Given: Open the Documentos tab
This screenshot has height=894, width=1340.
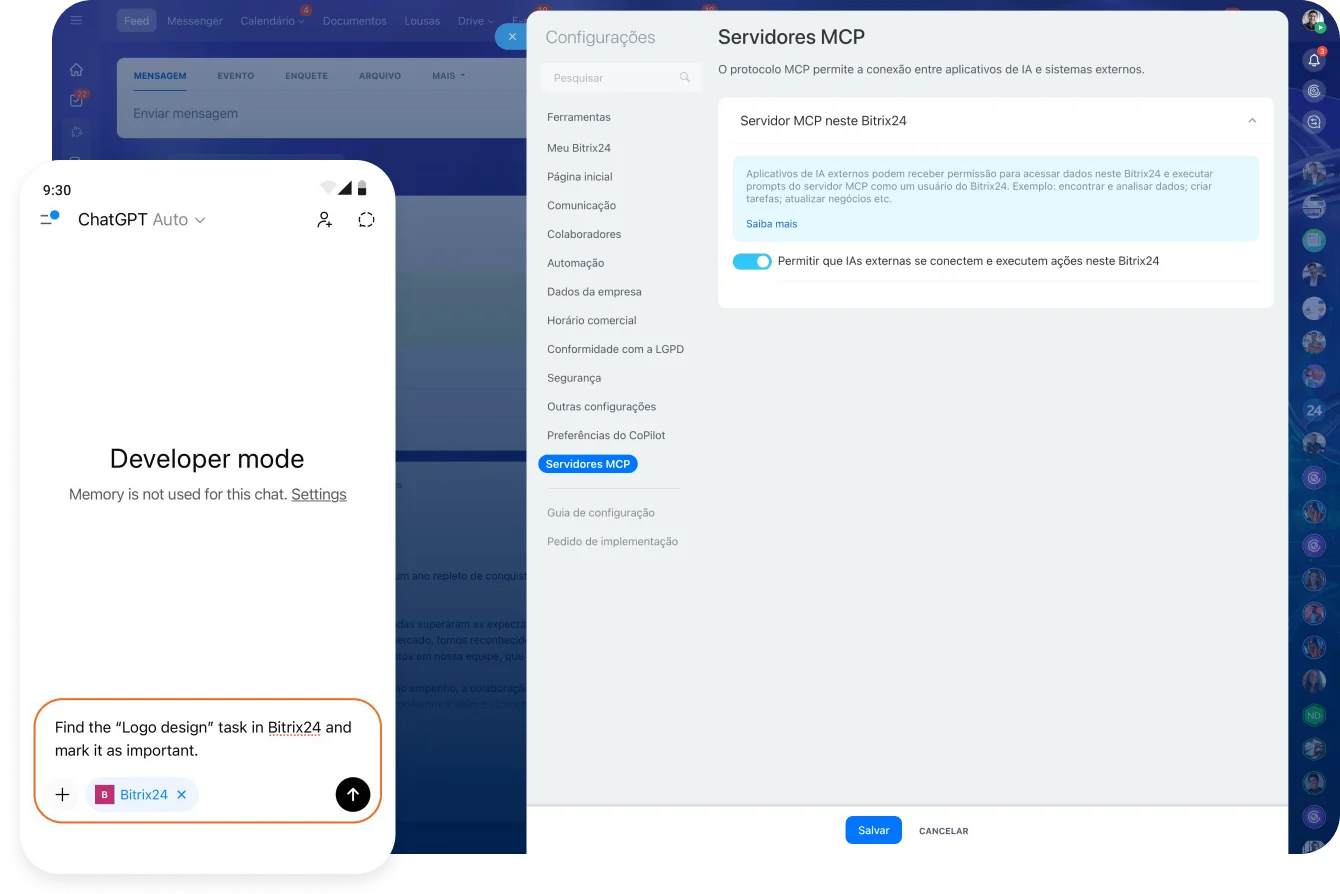Looking at the screenshot, I should point(354,21).
